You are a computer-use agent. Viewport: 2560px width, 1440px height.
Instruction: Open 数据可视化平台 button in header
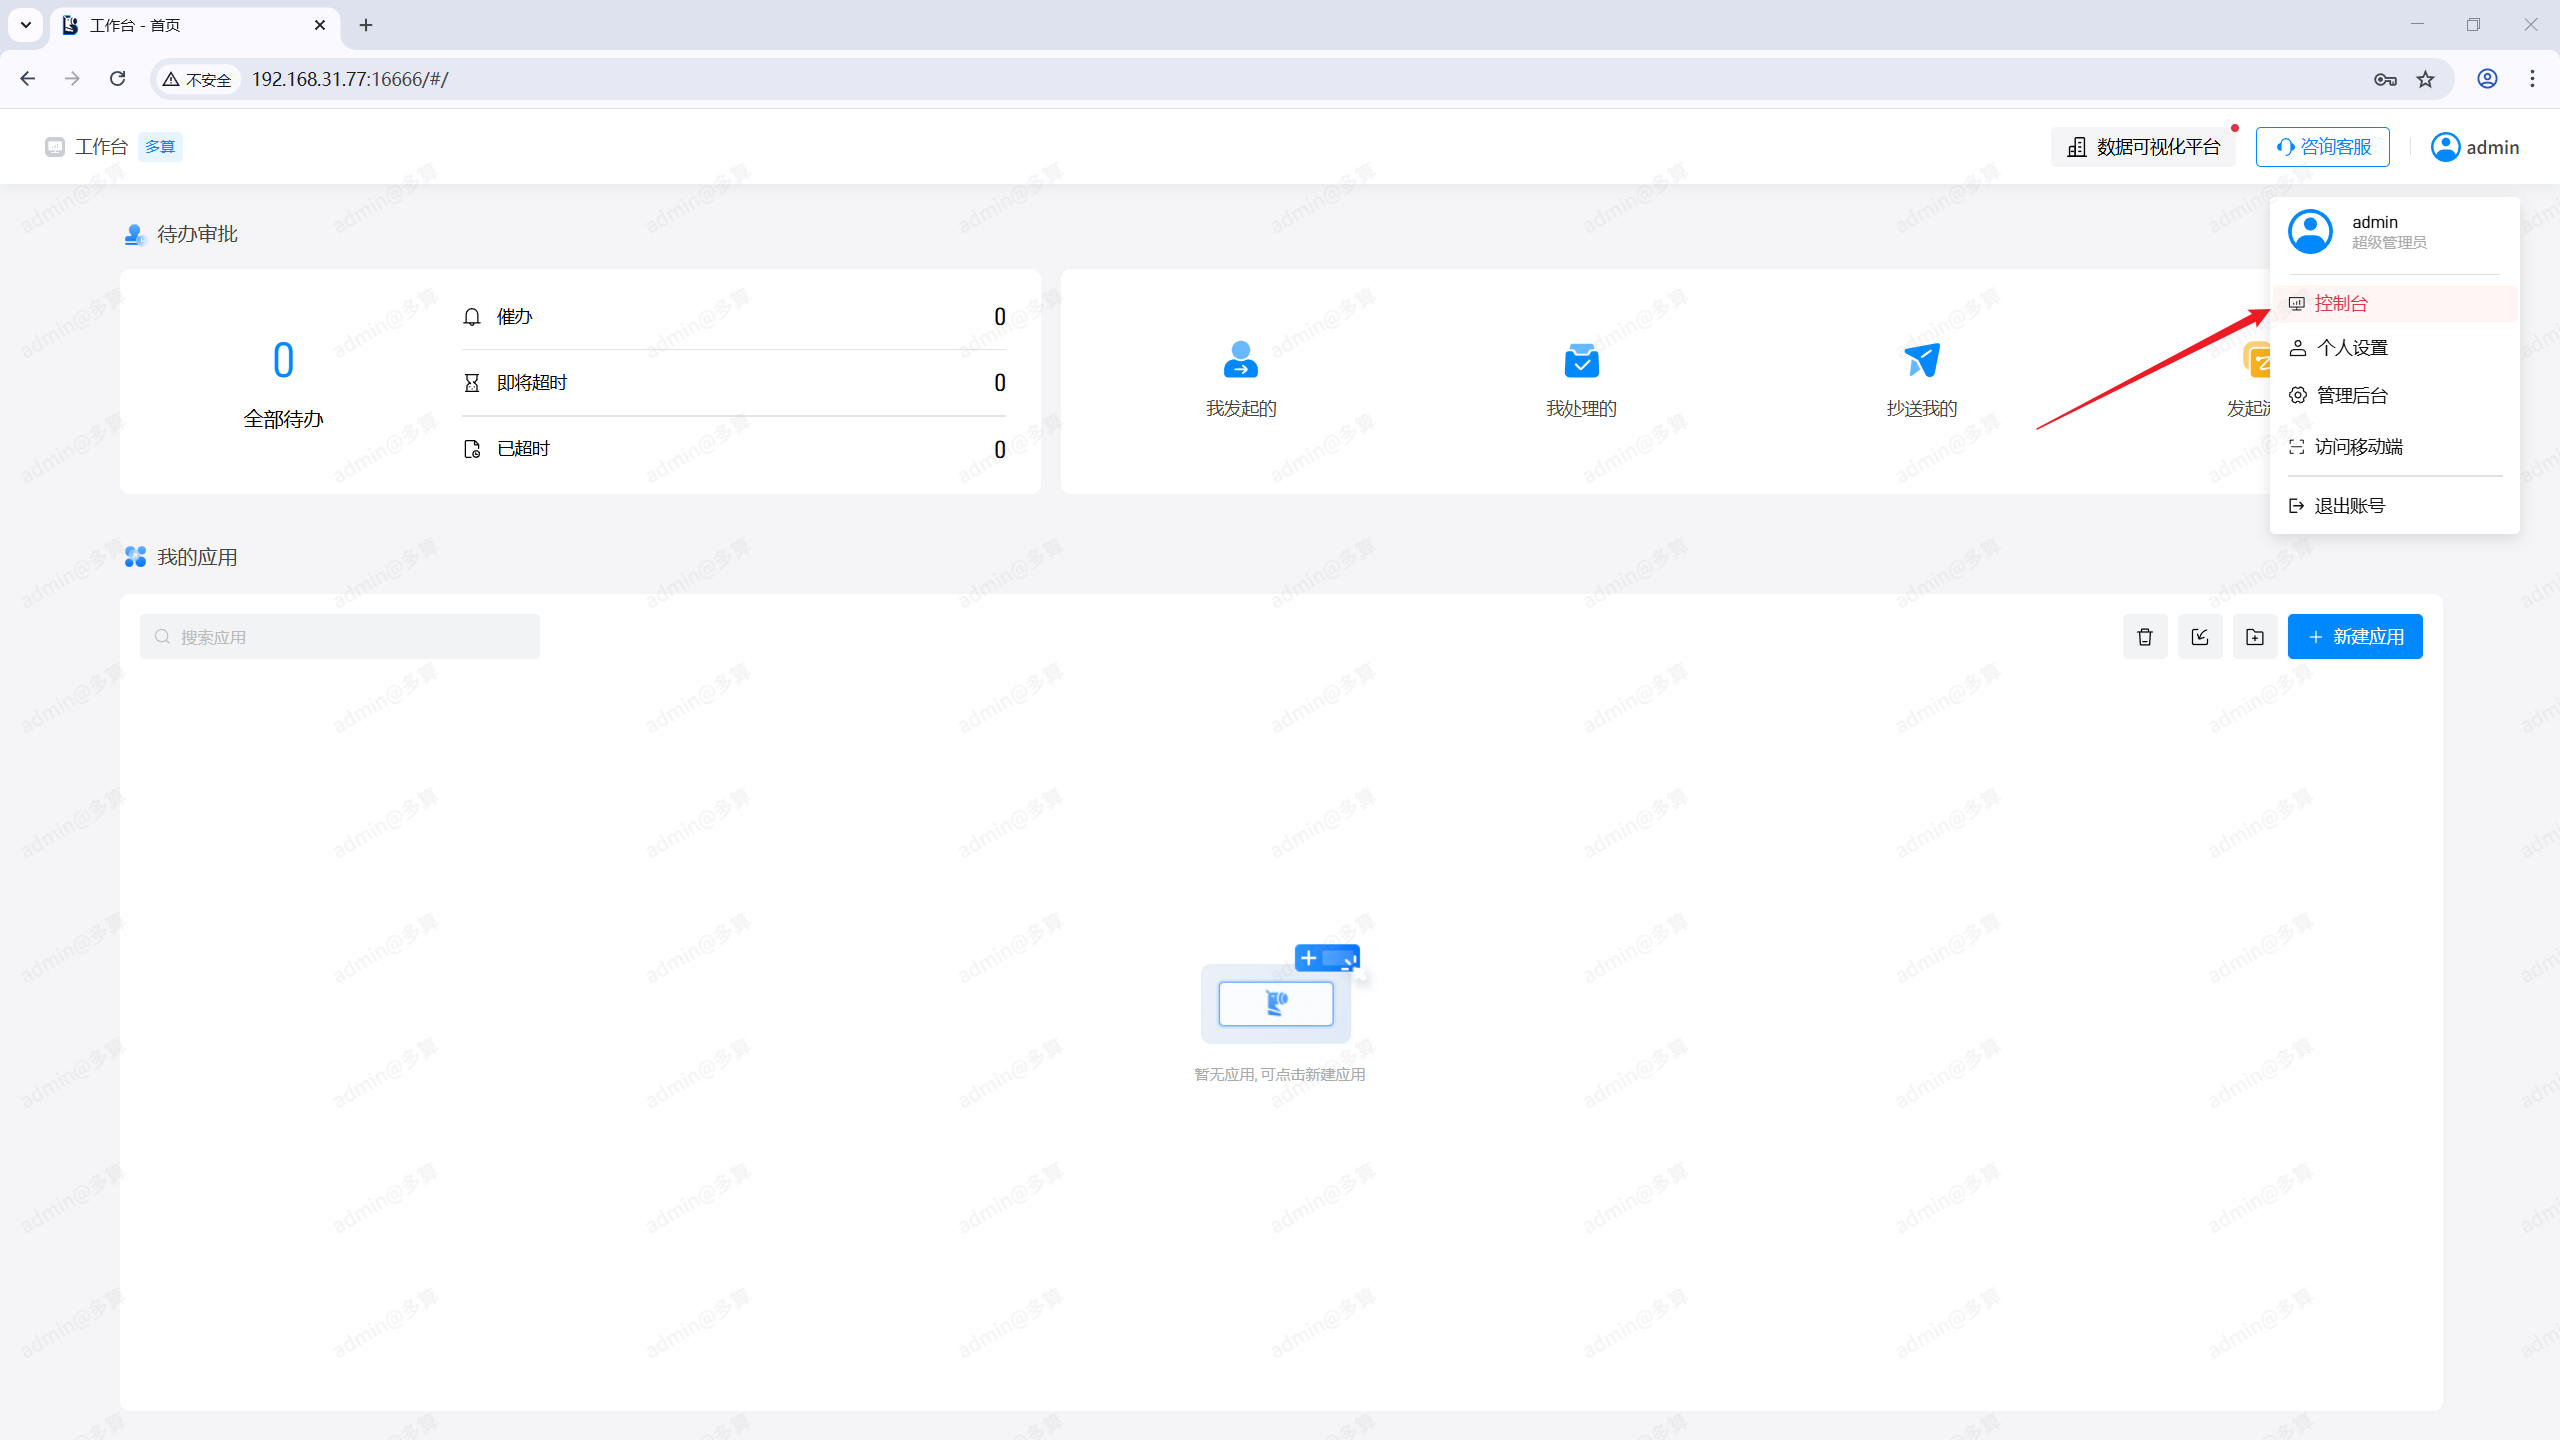click(x=2143, y=147)
